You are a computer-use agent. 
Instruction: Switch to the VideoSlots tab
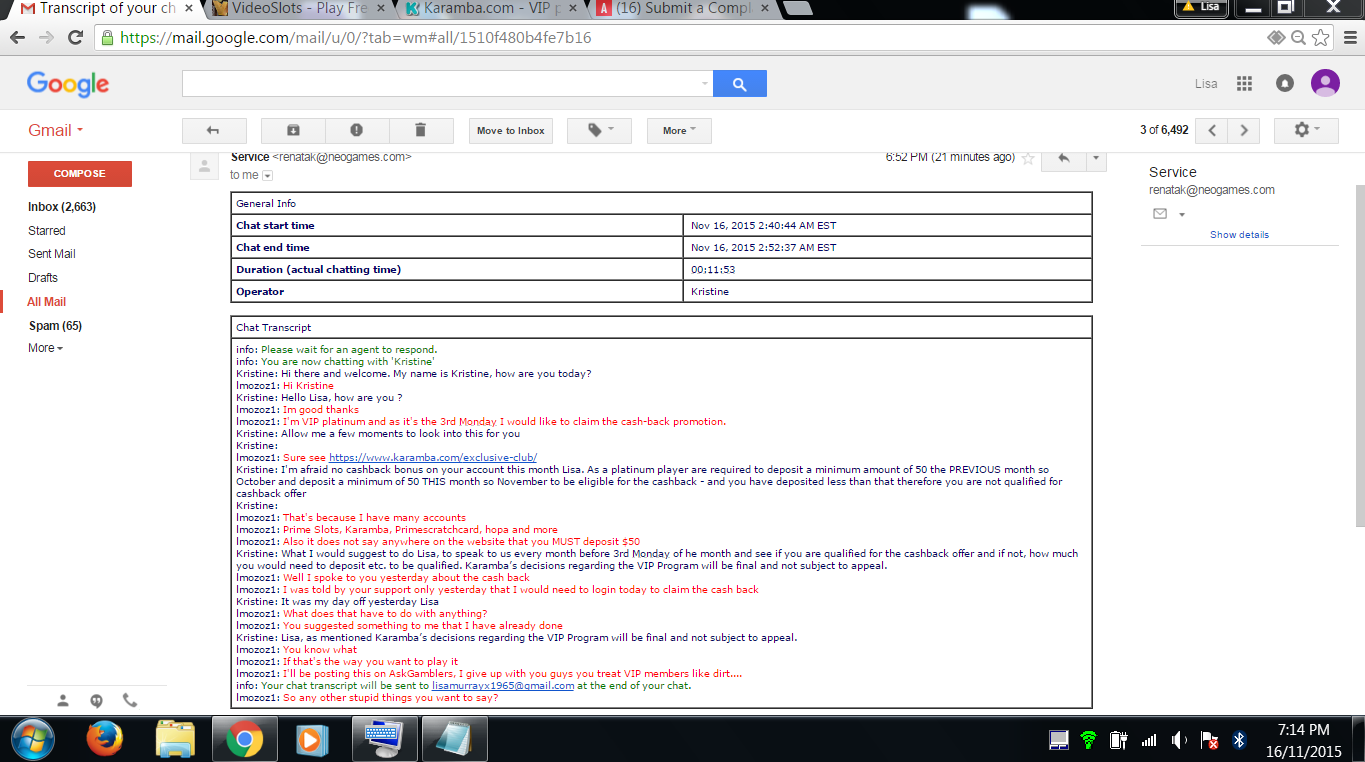299,9
